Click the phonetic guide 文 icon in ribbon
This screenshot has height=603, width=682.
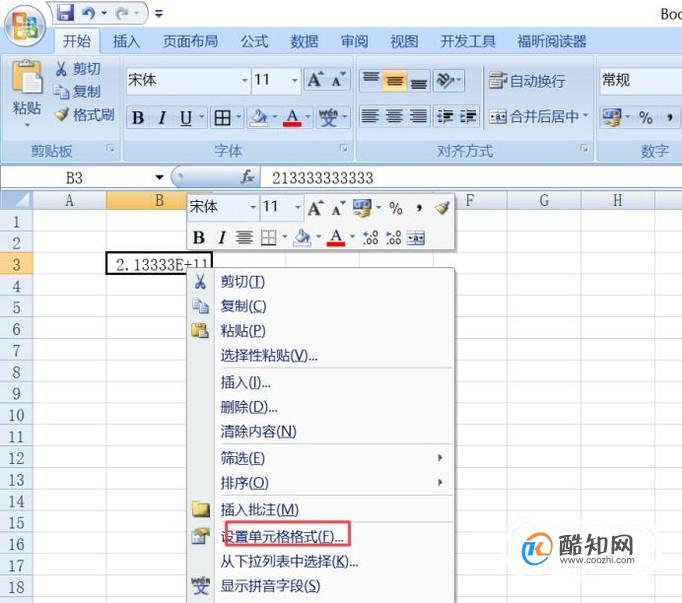[328, 117]
